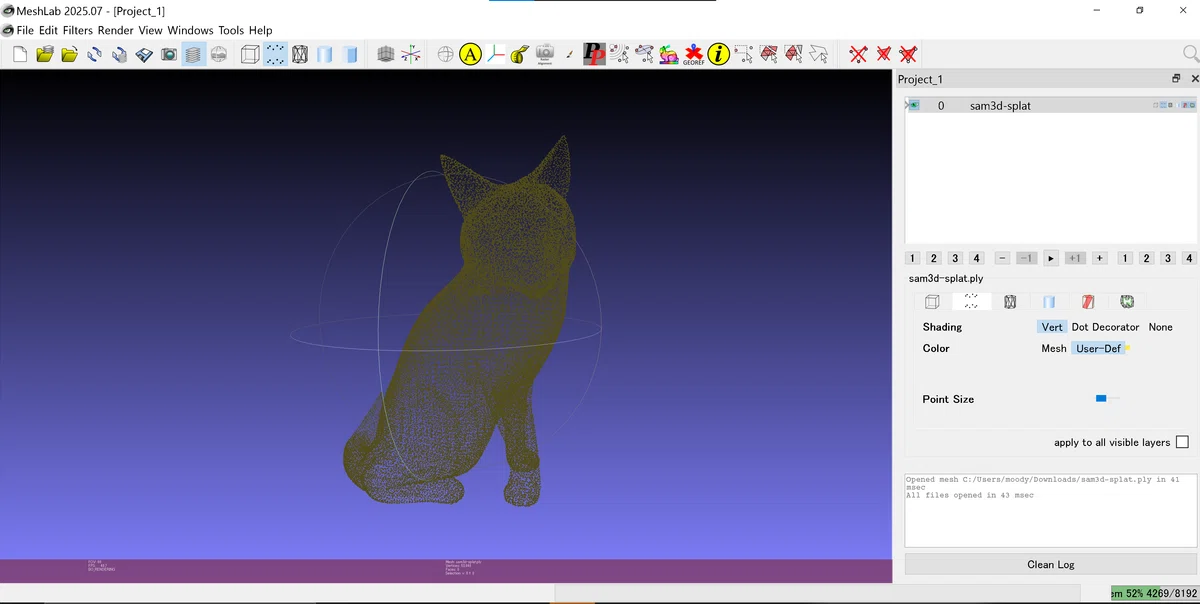Open the layer stack dialog icon

(x=194, y=55)
